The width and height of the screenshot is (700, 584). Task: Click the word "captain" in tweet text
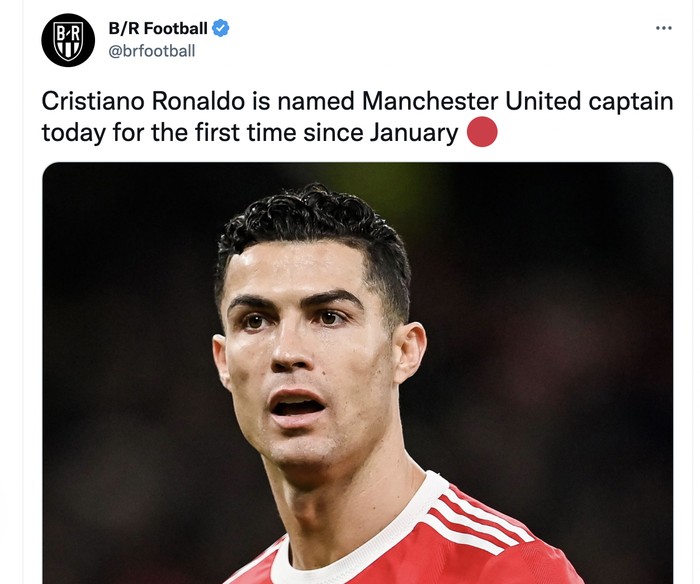coord(631,102)
